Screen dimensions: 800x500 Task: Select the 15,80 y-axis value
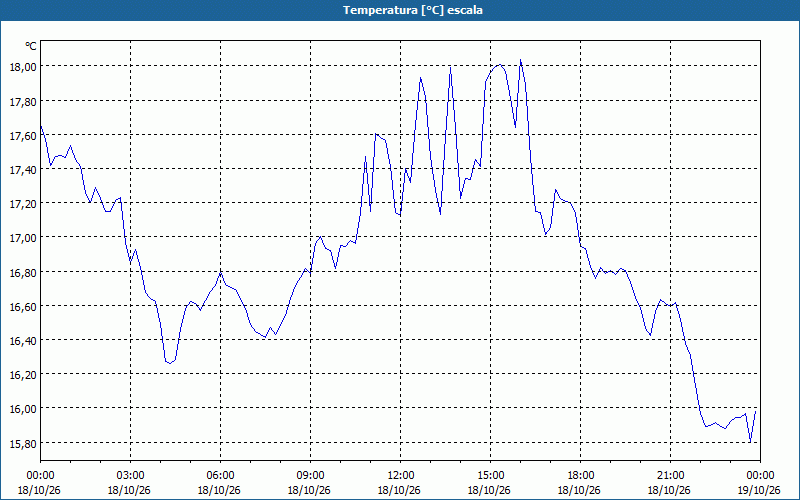click(23, 443)
